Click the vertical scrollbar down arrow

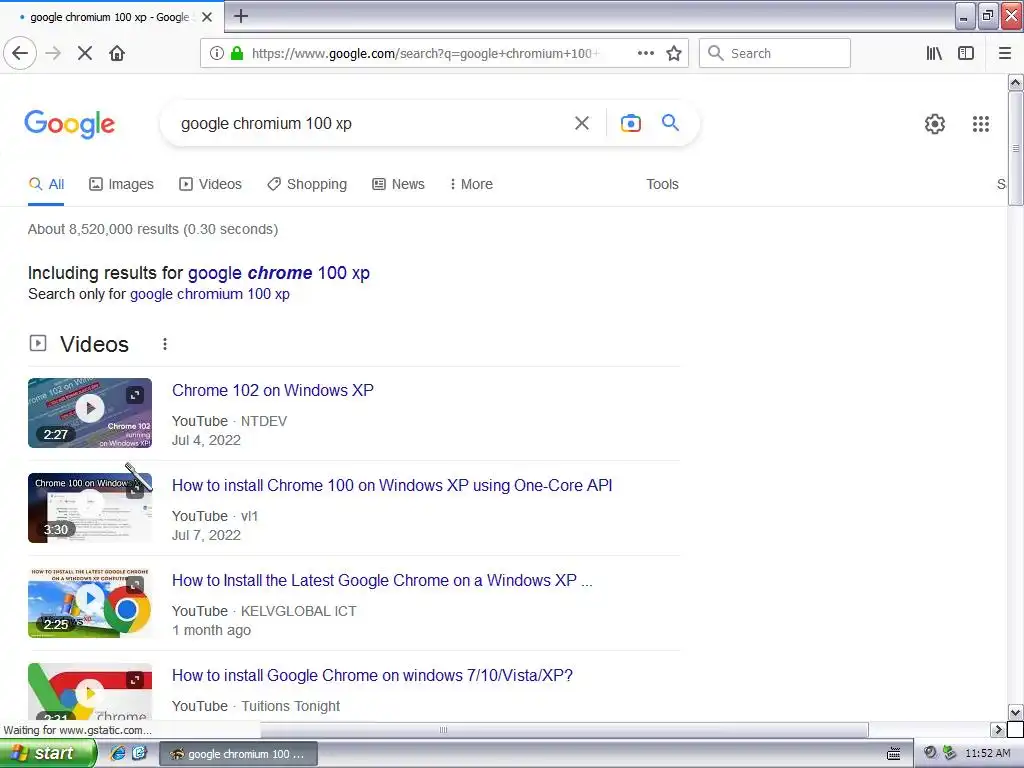click(1015, 712)
